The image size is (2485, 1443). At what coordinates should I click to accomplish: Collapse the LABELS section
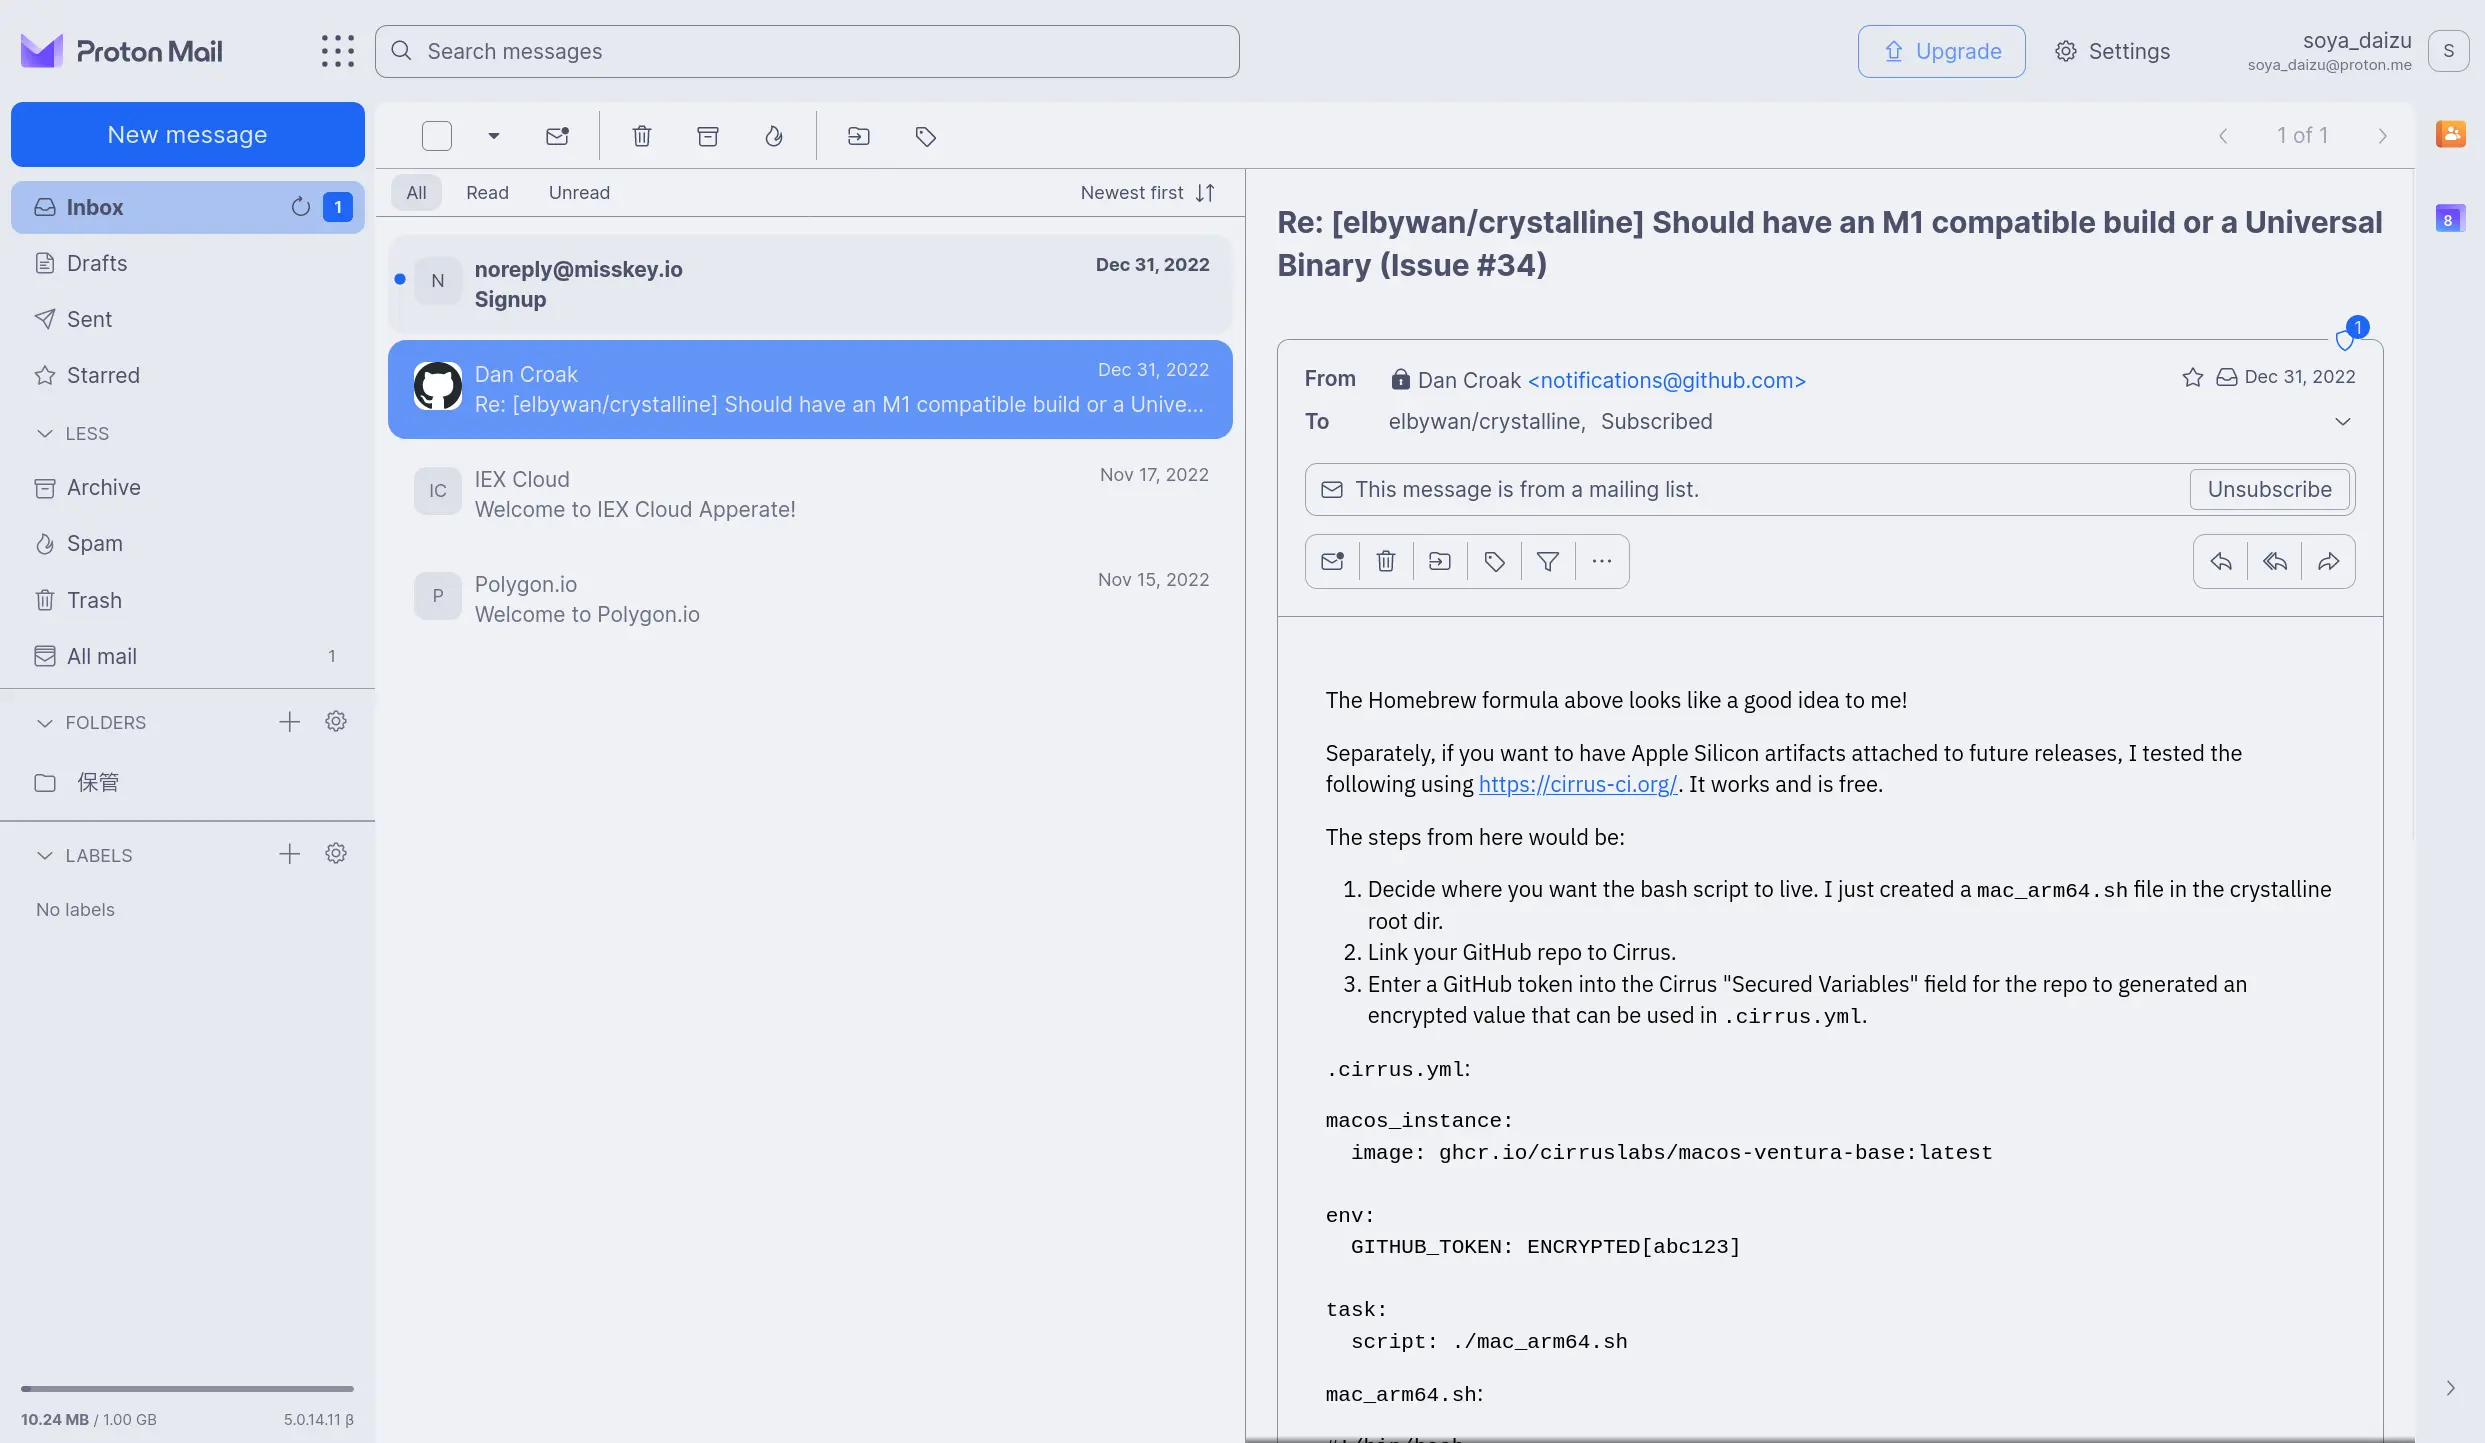pyautogui.click(x=84, y=855)
